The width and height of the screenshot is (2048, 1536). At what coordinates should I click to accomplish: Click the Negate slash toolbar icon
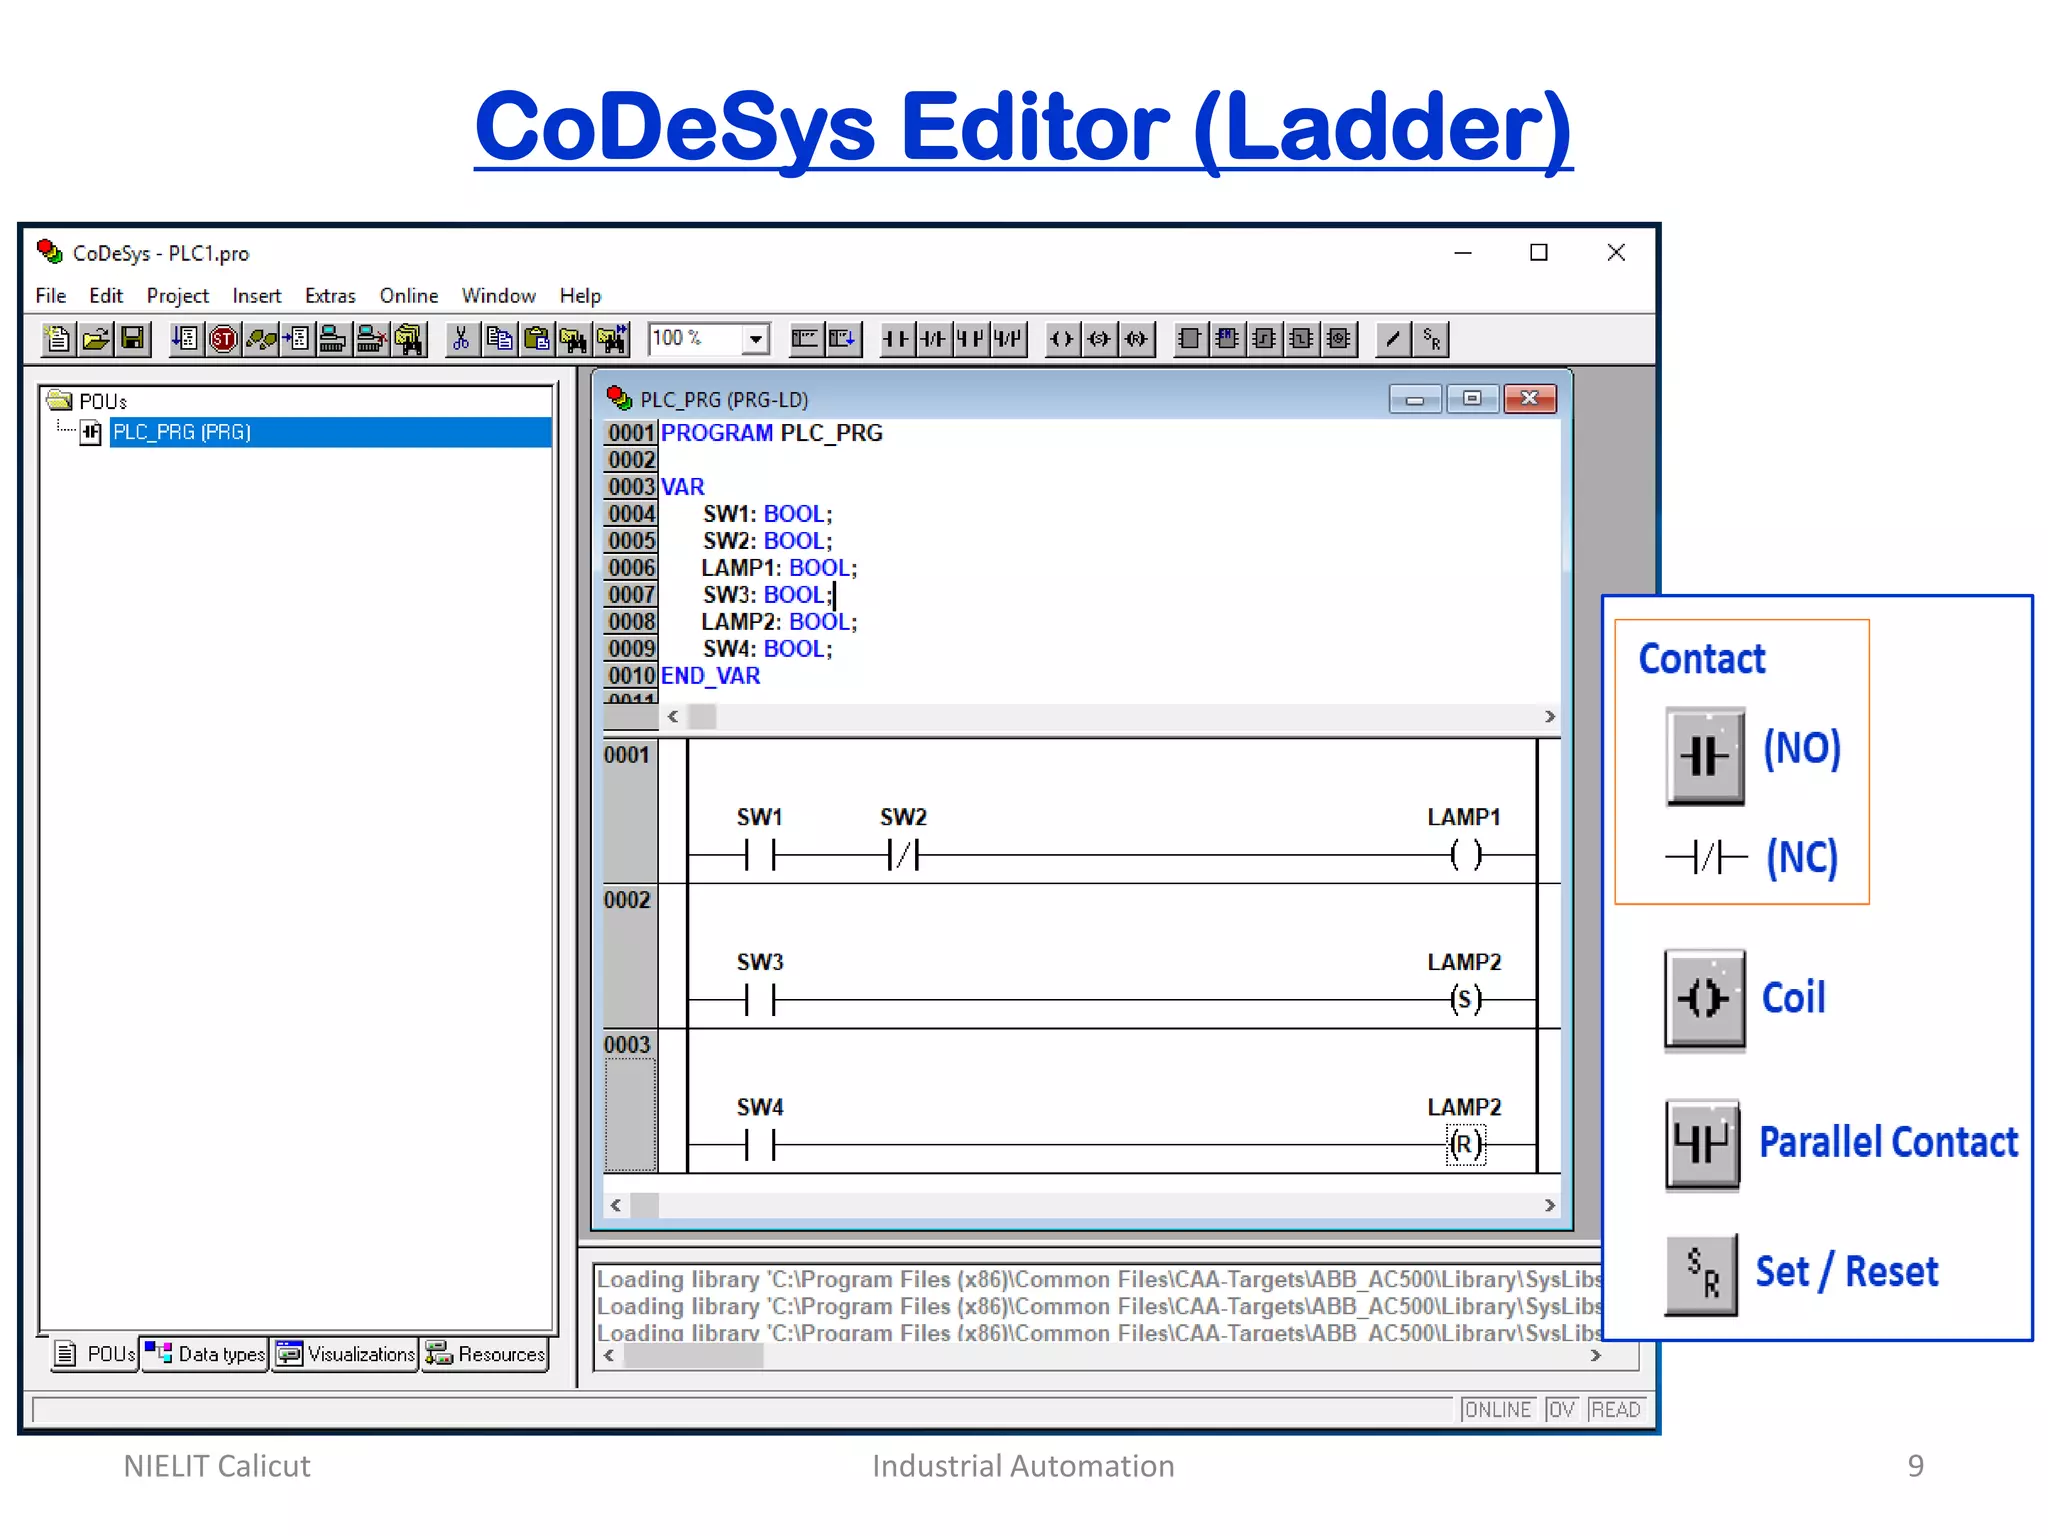1393,339
